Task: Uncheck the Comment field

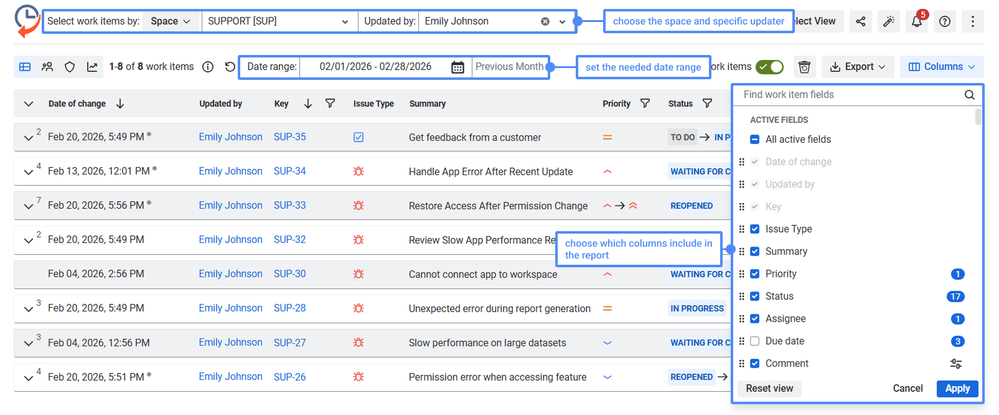Action: click(x=754, y=363)
